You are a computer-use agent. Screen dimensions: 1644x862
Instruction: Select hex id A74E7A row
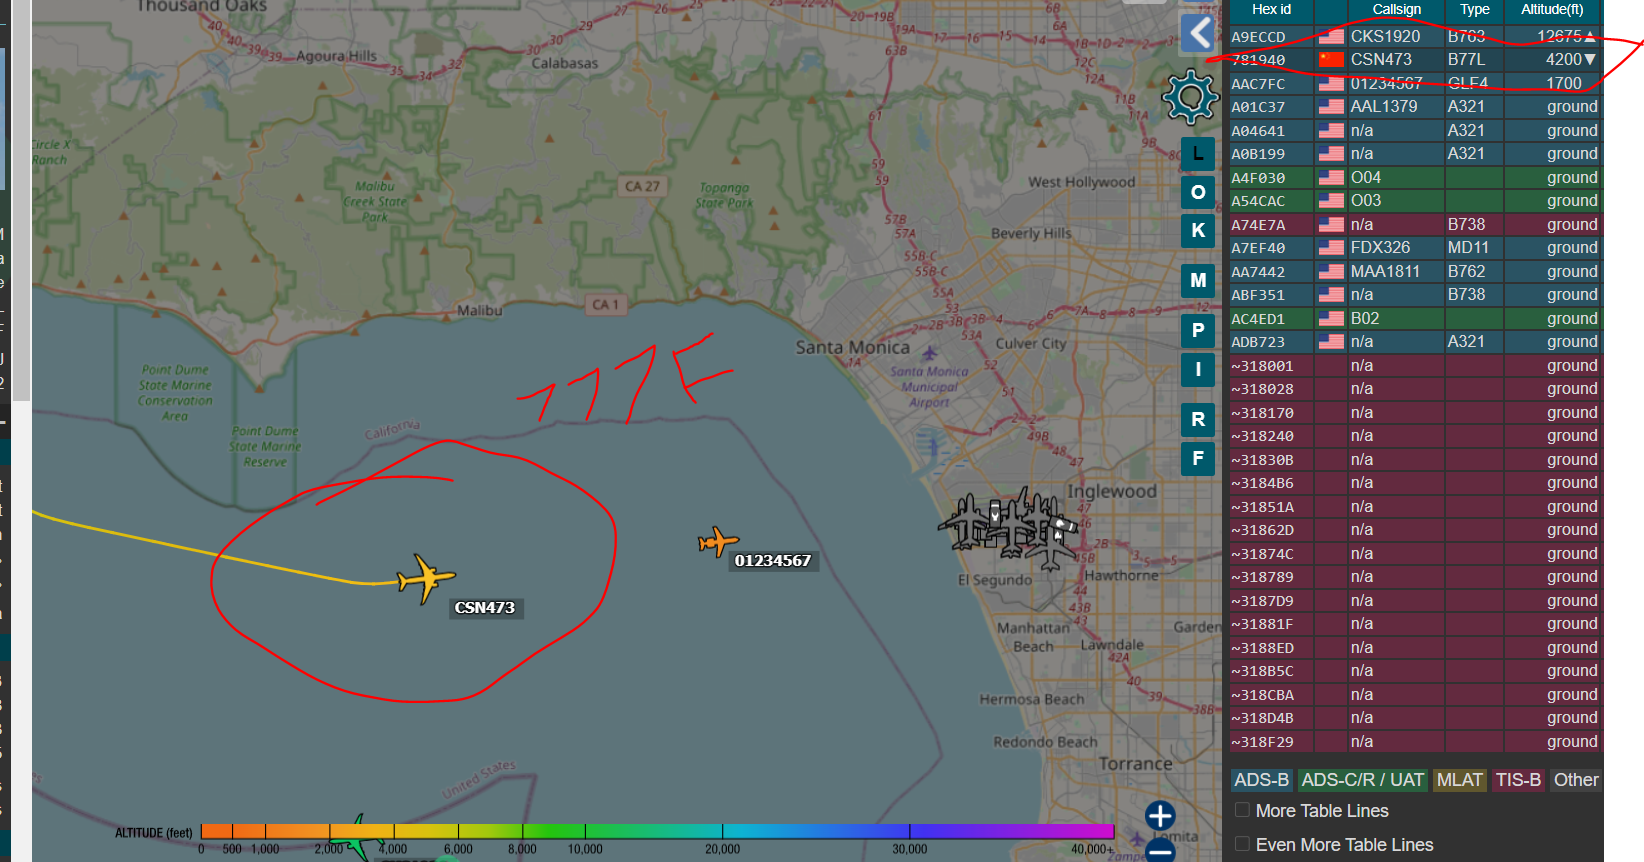tap(1415, 224)
